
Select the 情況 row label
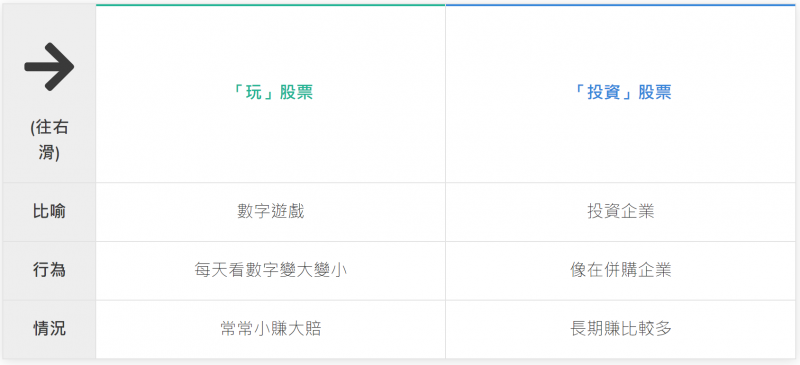pos(49,329)
